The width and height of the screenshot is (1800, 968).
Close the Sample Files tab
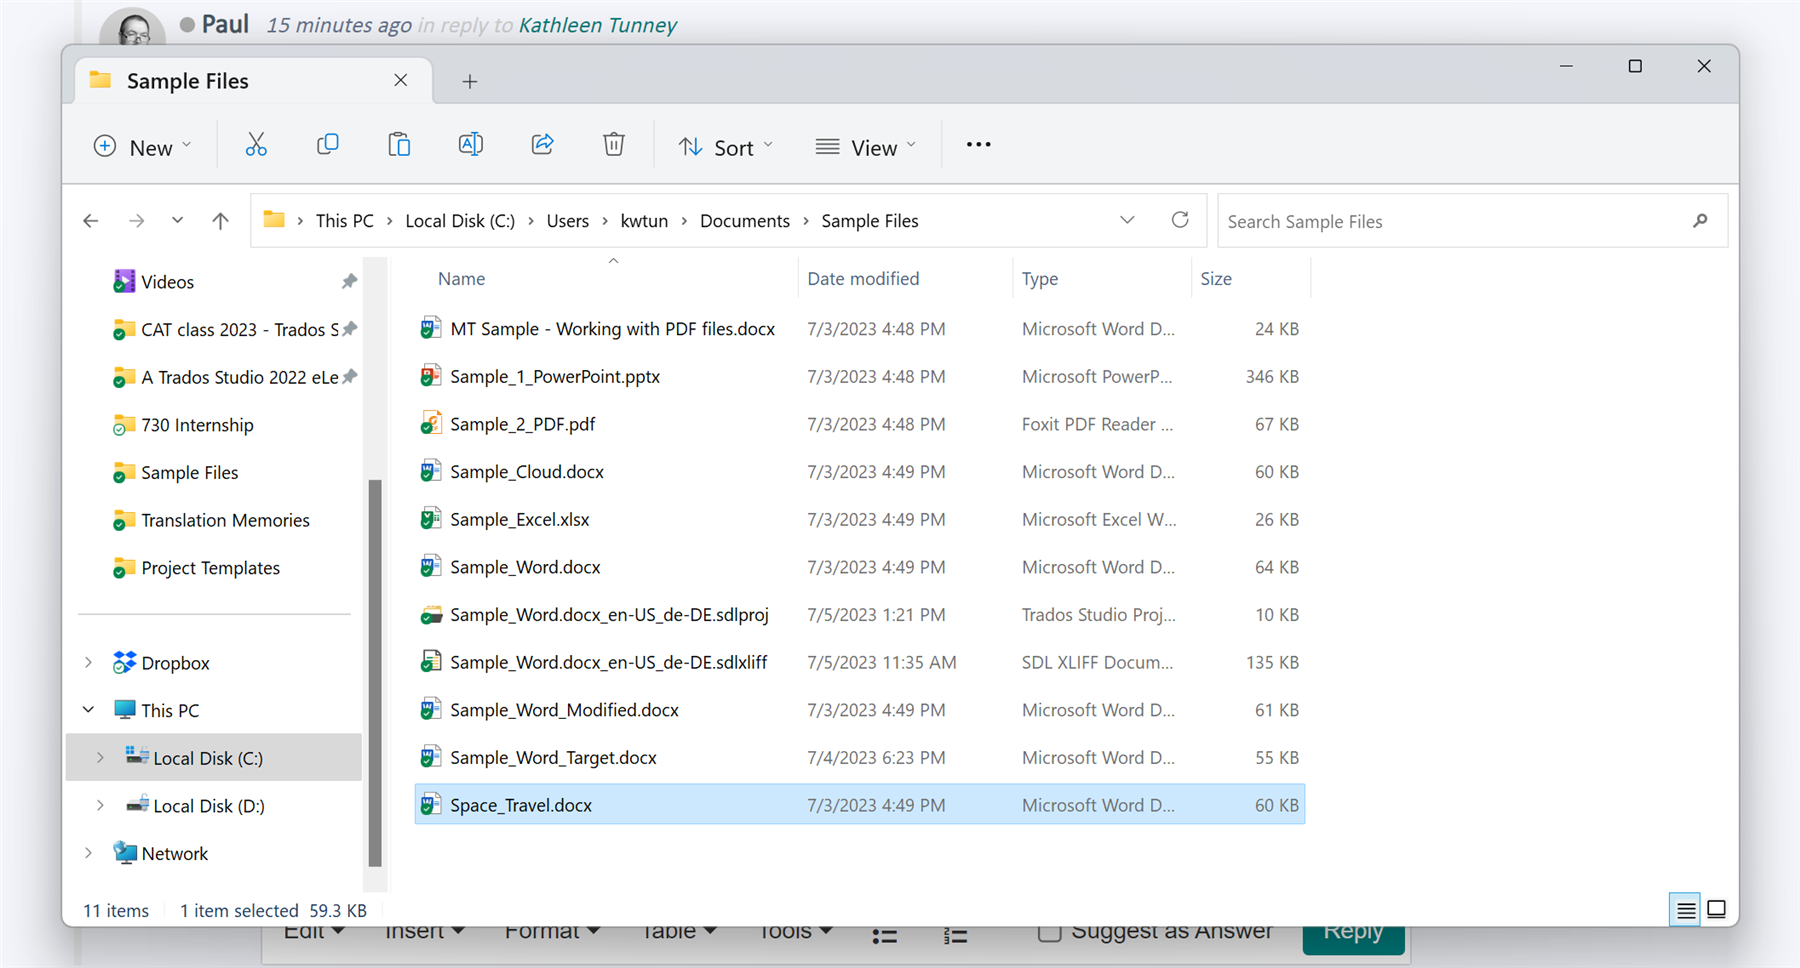(x=400, y=80)
